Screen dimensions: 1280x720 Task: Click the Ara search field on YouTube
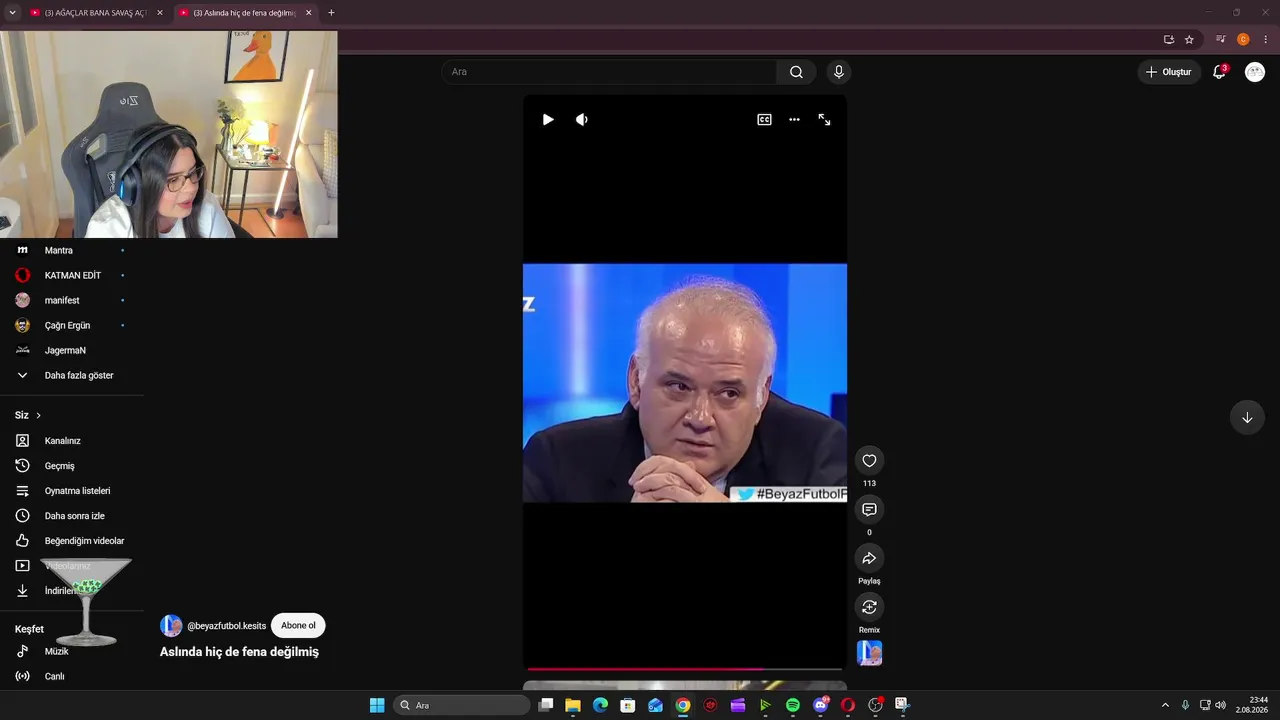tap(609, 72)
